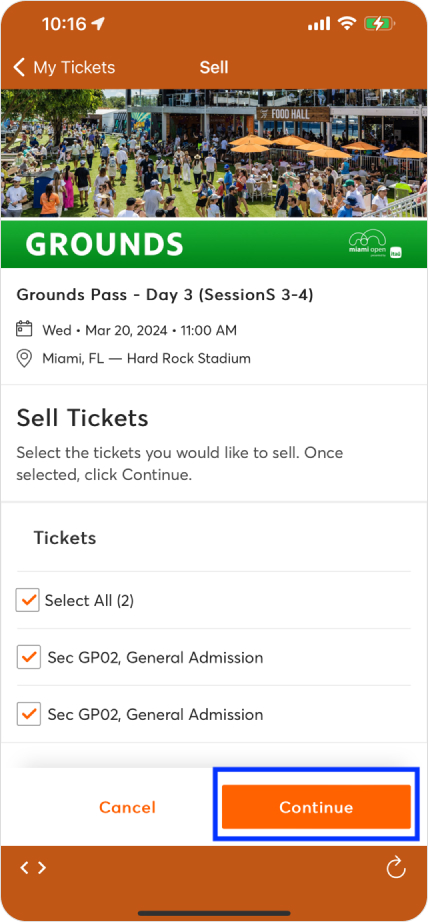This screenshot has height=922, width=428.
Task: Tap the back arrow in bottom browser bar
Action: (24, 868)
